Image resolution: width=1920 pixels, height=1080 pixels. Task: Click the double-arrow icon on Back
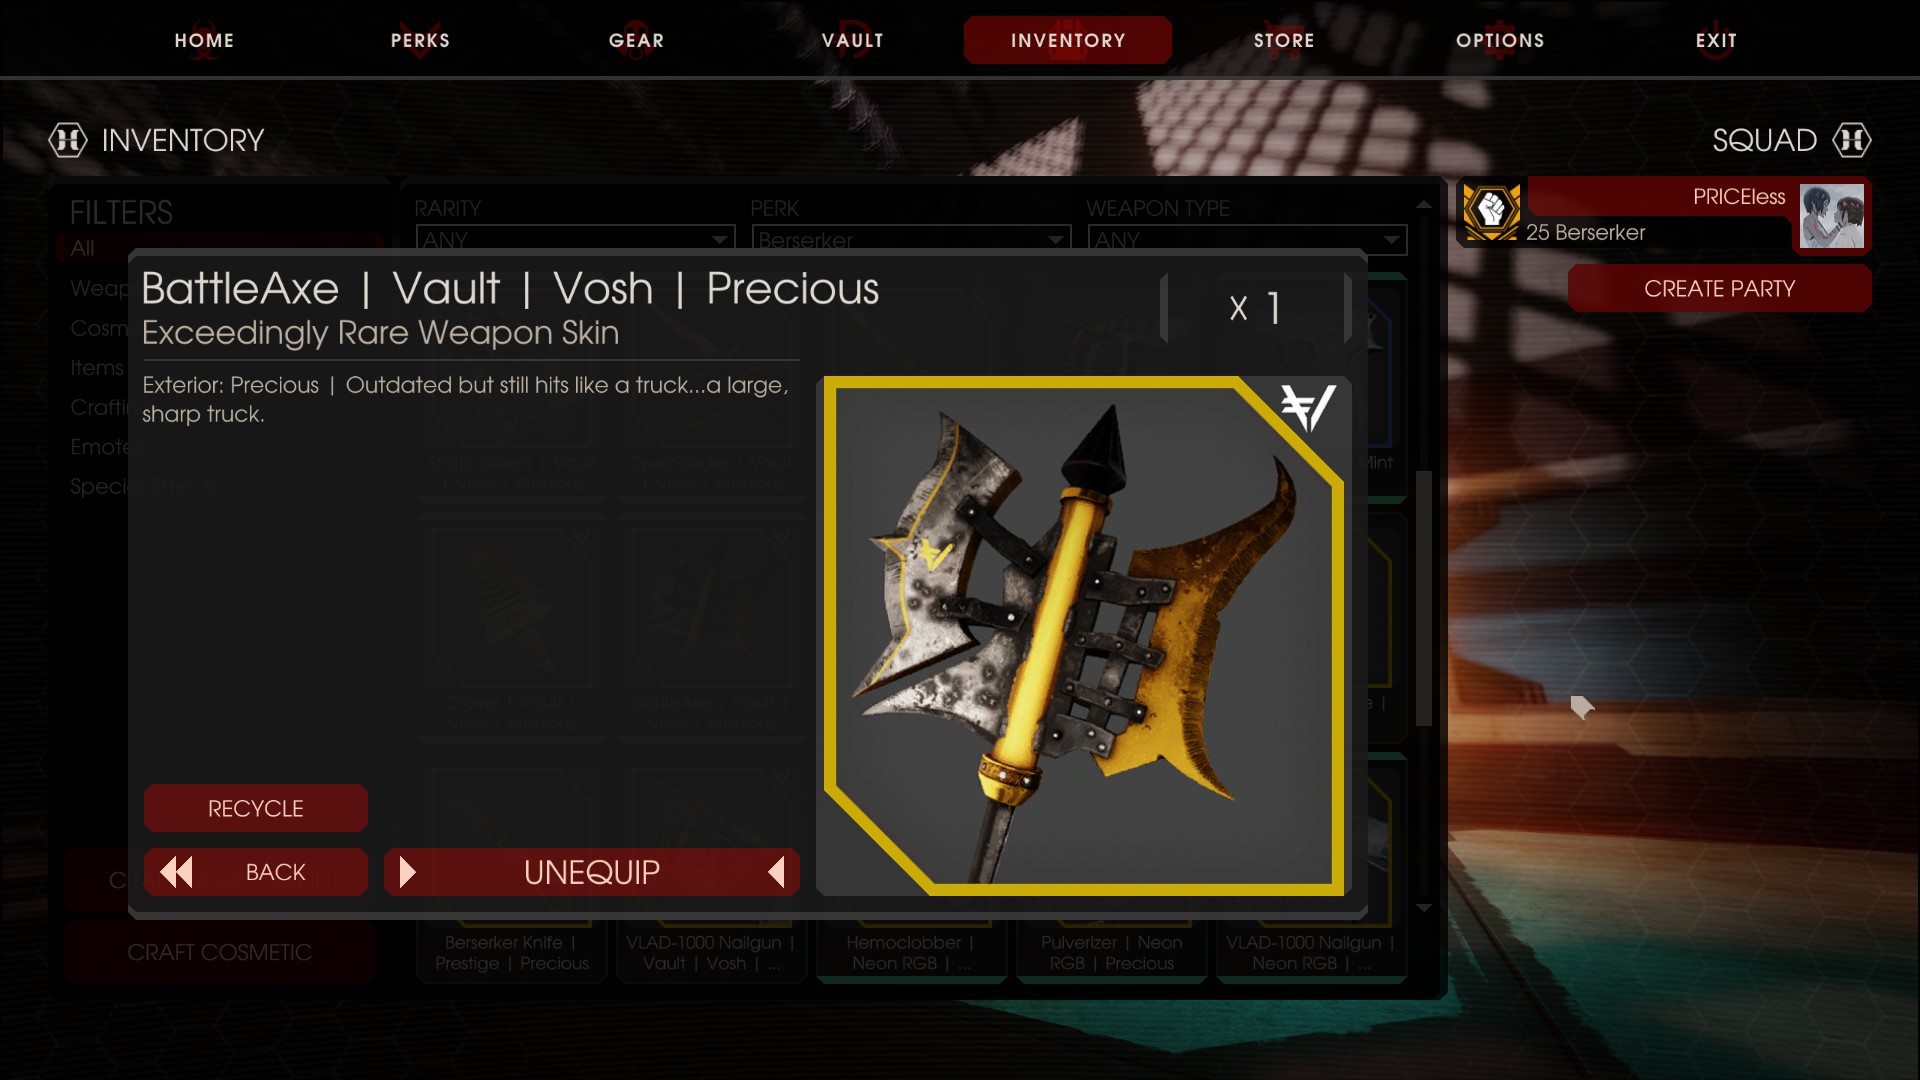coord(177,872)
